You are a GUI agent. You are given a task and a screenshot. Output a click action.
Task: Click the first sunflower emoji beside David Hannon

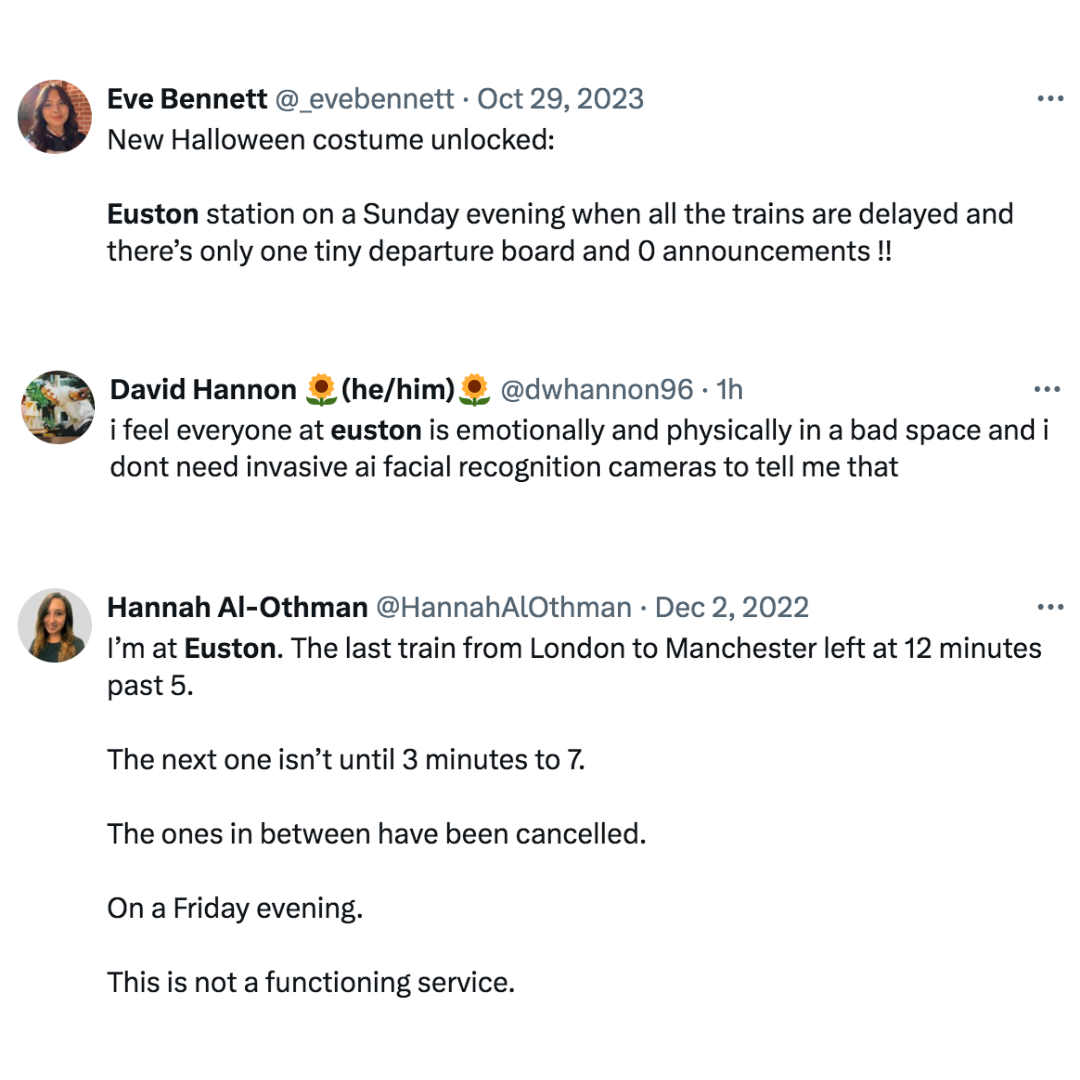pyautogui.click(x=321, y=390)
